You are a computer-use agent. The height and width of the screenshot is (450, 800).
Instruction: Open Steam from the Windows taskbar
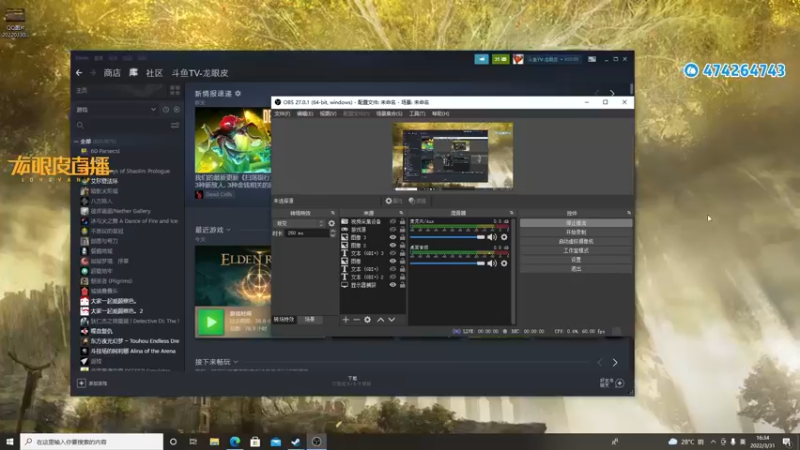pos(296,441)
